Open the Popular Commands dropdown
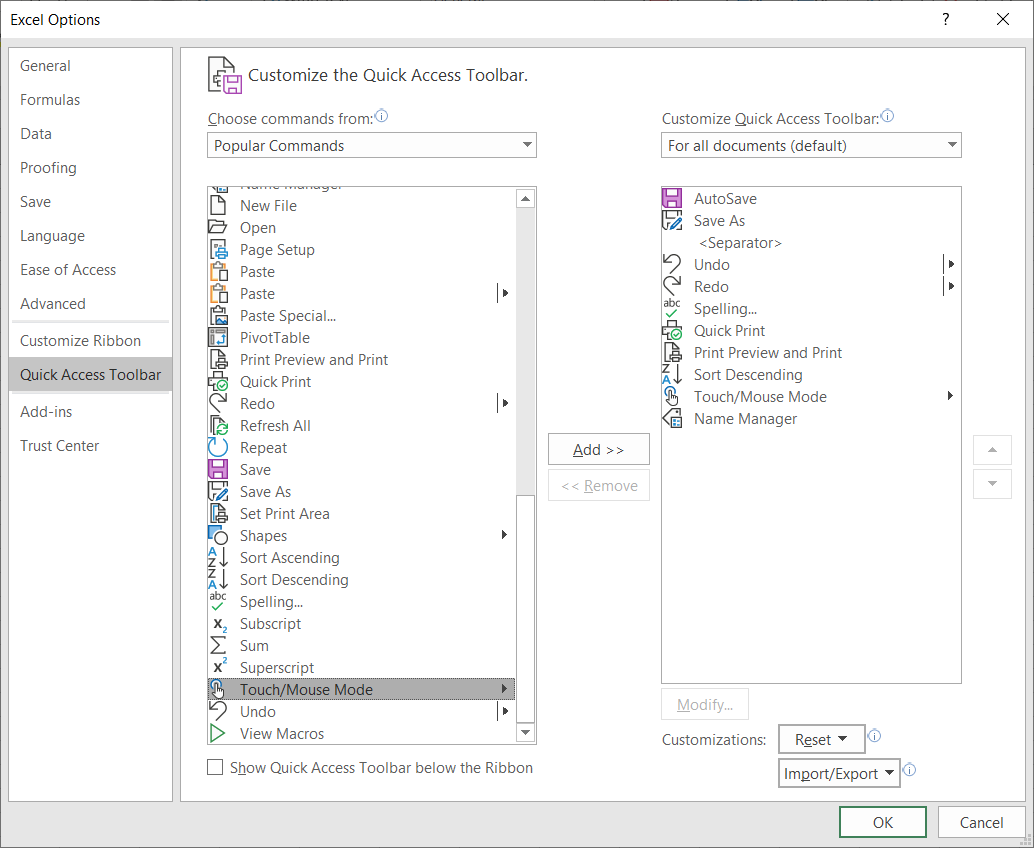Screen dimensions: 1034x848 click(x=372, y=145)
